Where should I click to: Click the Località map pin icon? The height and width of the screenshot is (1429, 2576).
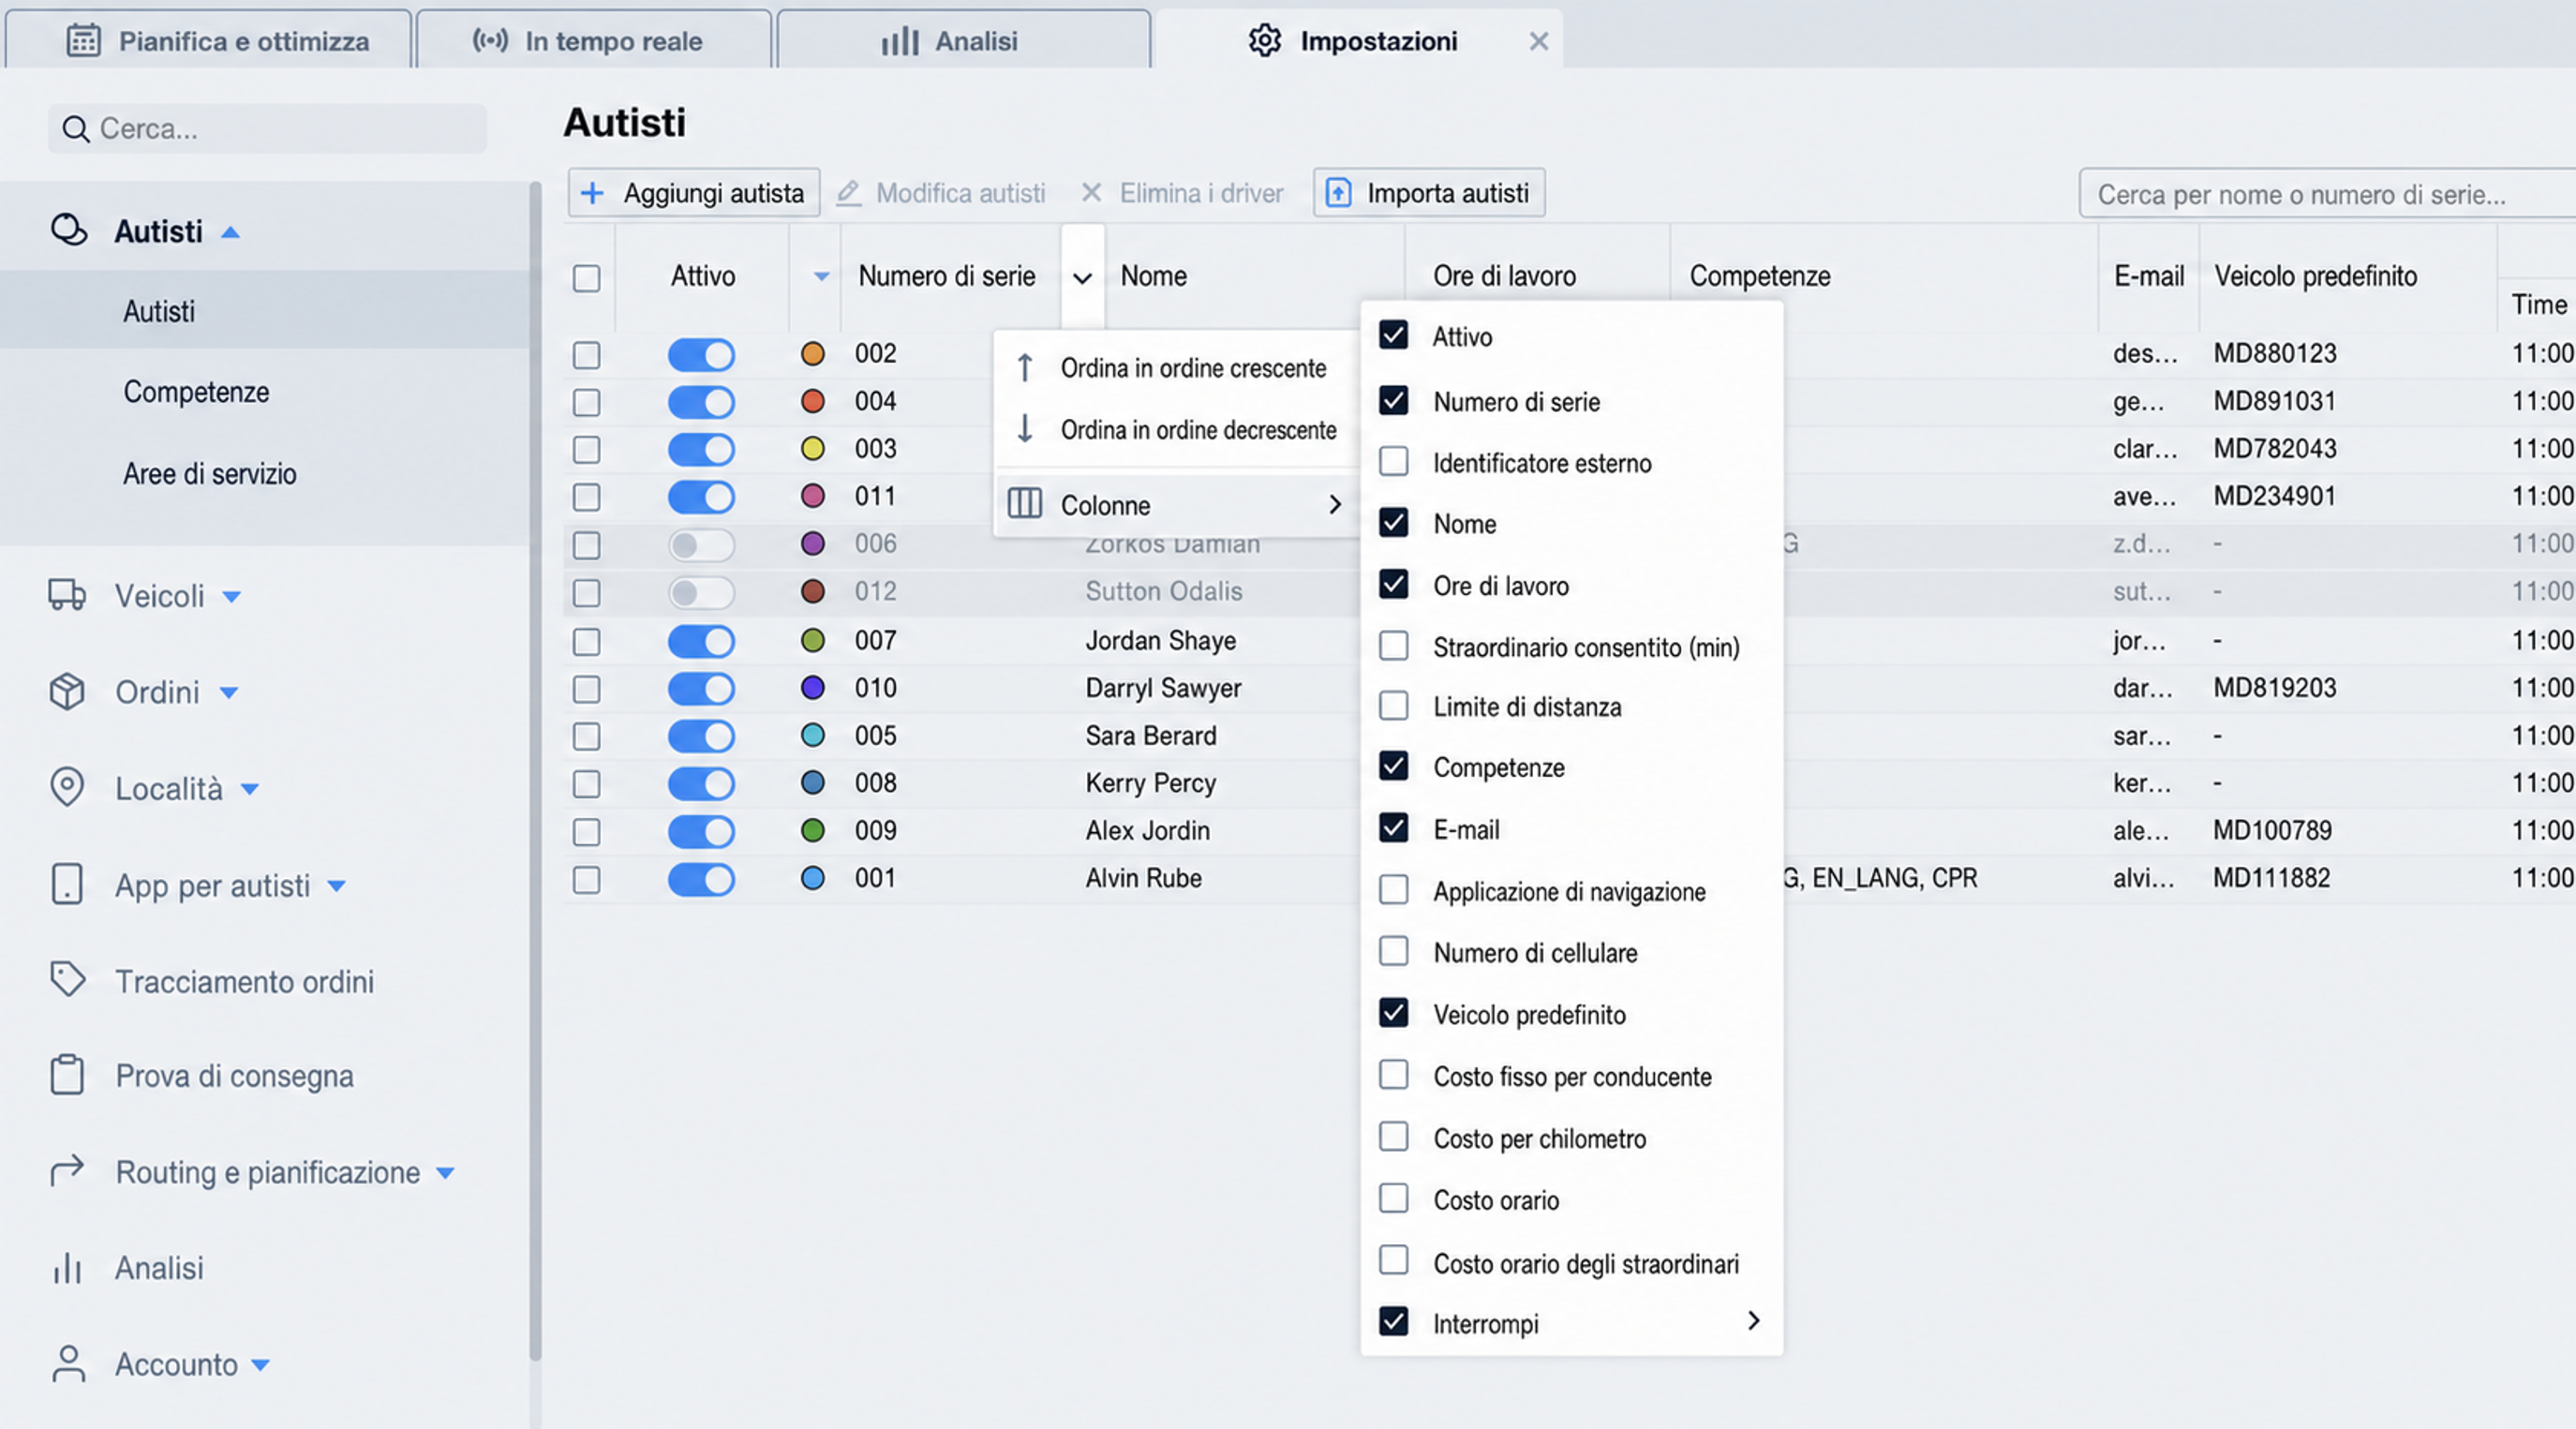pyautogui.click(x=67, y=787)
